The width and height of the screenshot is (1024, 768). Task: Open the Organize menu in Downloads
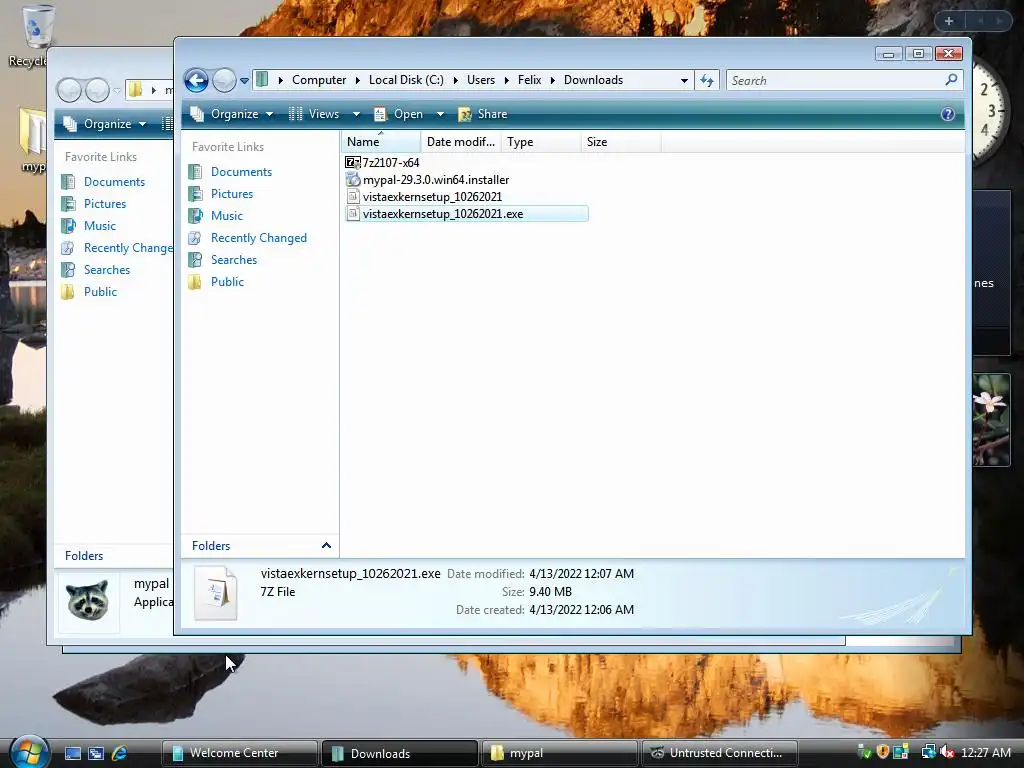click(232, 114)
